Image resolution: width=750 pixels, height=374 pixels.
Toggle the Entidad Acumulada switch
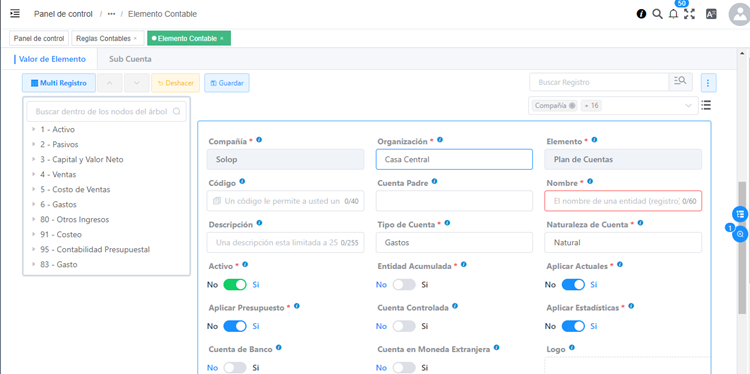404,285
